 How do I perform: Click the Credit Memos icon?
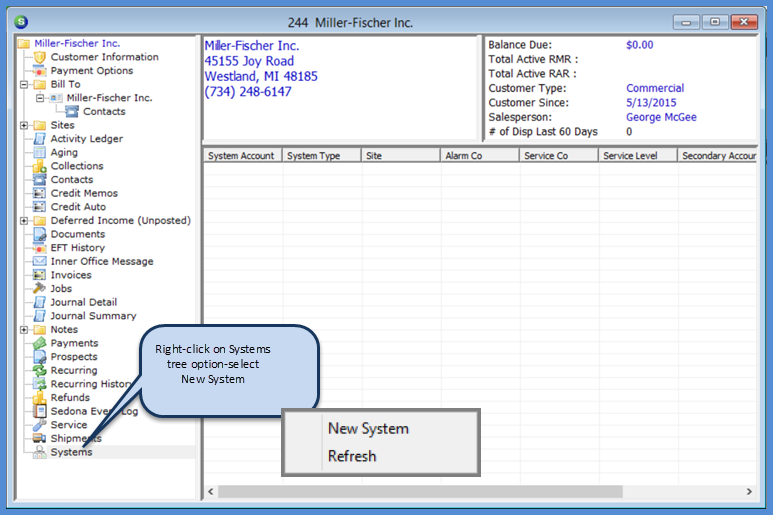(39, 193)
